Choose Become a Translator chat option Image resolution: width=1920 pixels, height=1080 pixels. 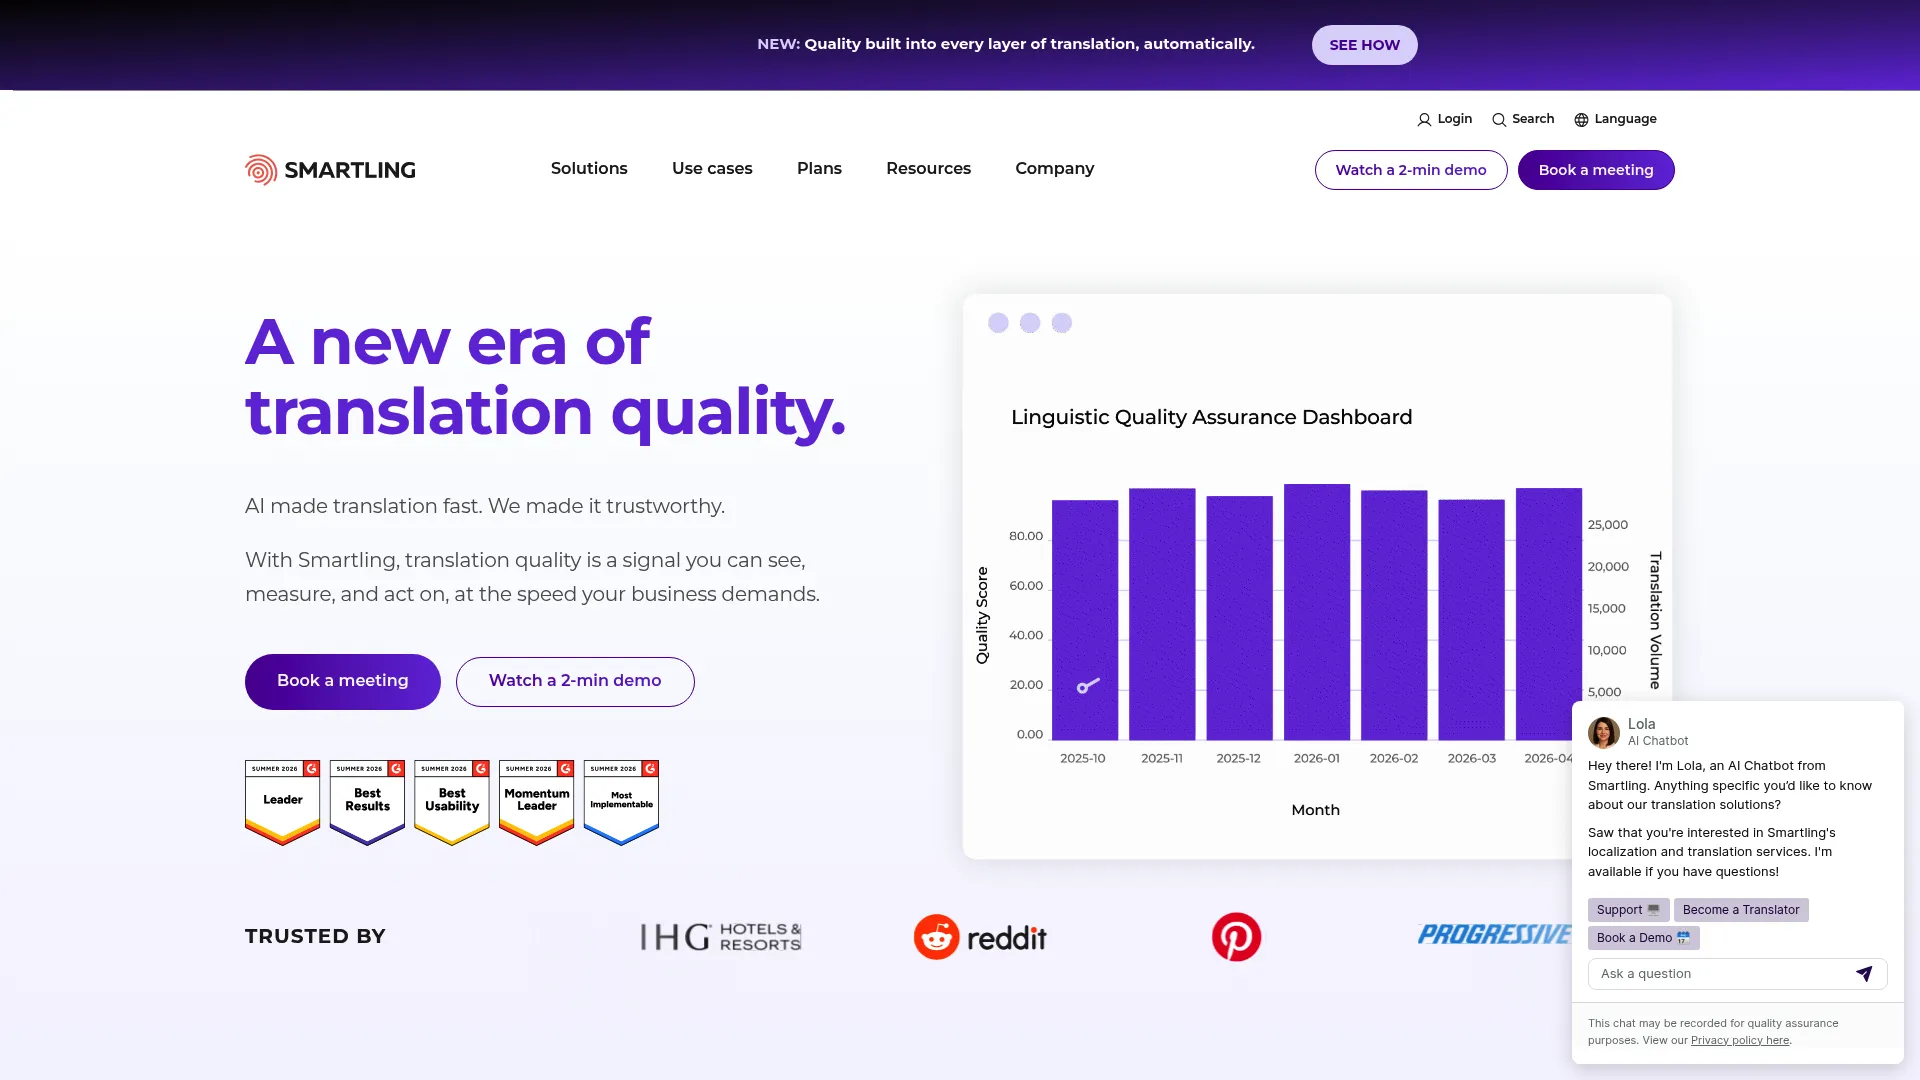click(x=1741, y=910)
